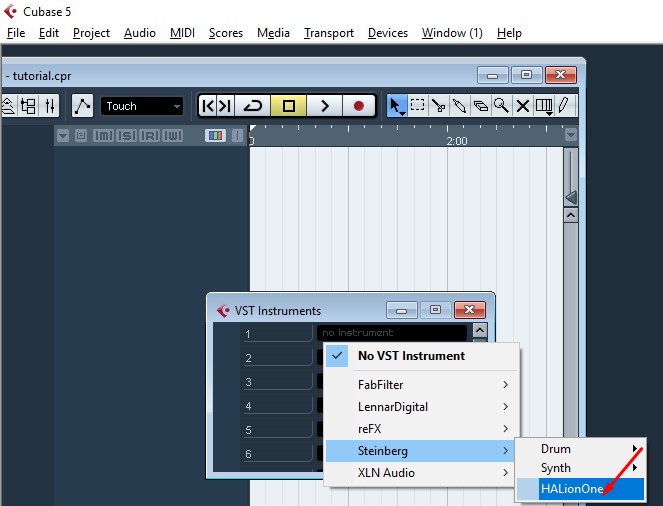Expand the Drum submenu
This screenshot has height=506, width=663.
[x=580, y=449]
